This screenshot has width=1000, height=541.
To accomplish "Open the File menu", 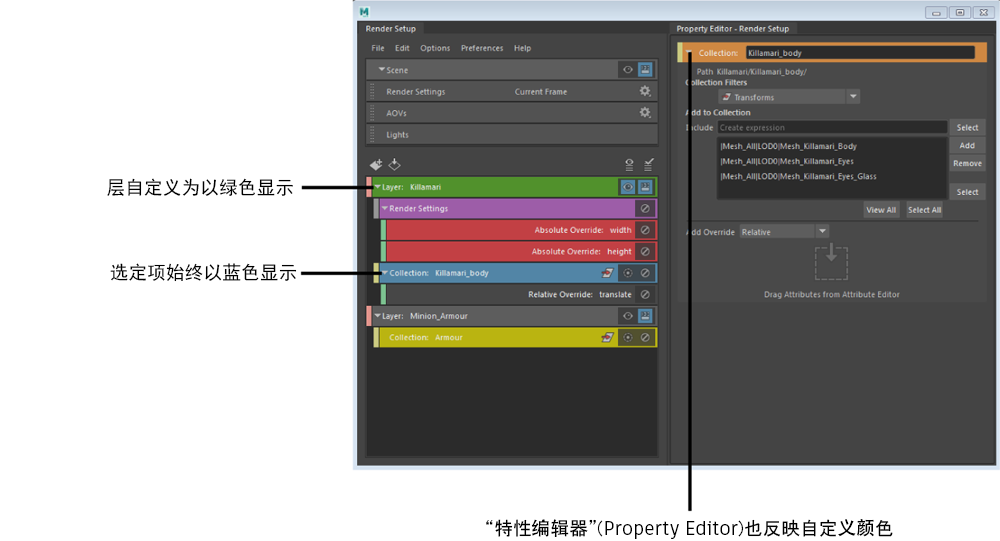I will [378, 48].
